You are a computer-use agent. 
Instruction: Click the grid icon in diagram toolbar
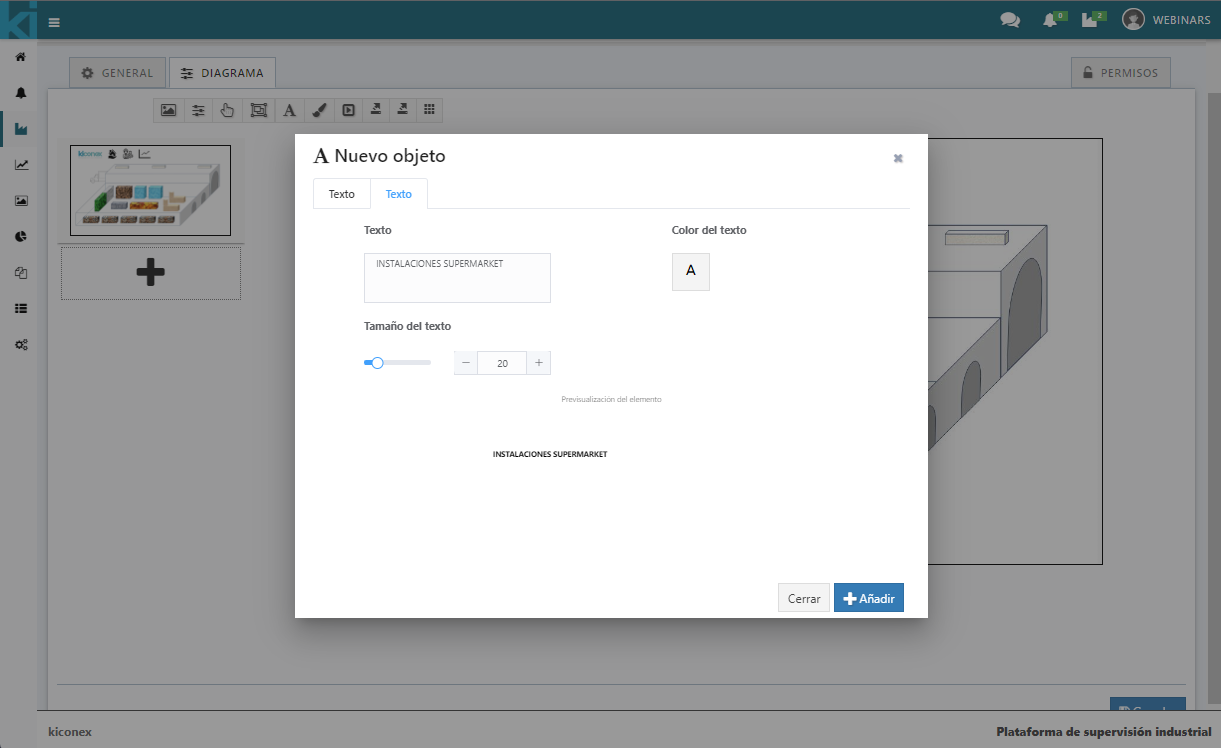click(429, 110)
